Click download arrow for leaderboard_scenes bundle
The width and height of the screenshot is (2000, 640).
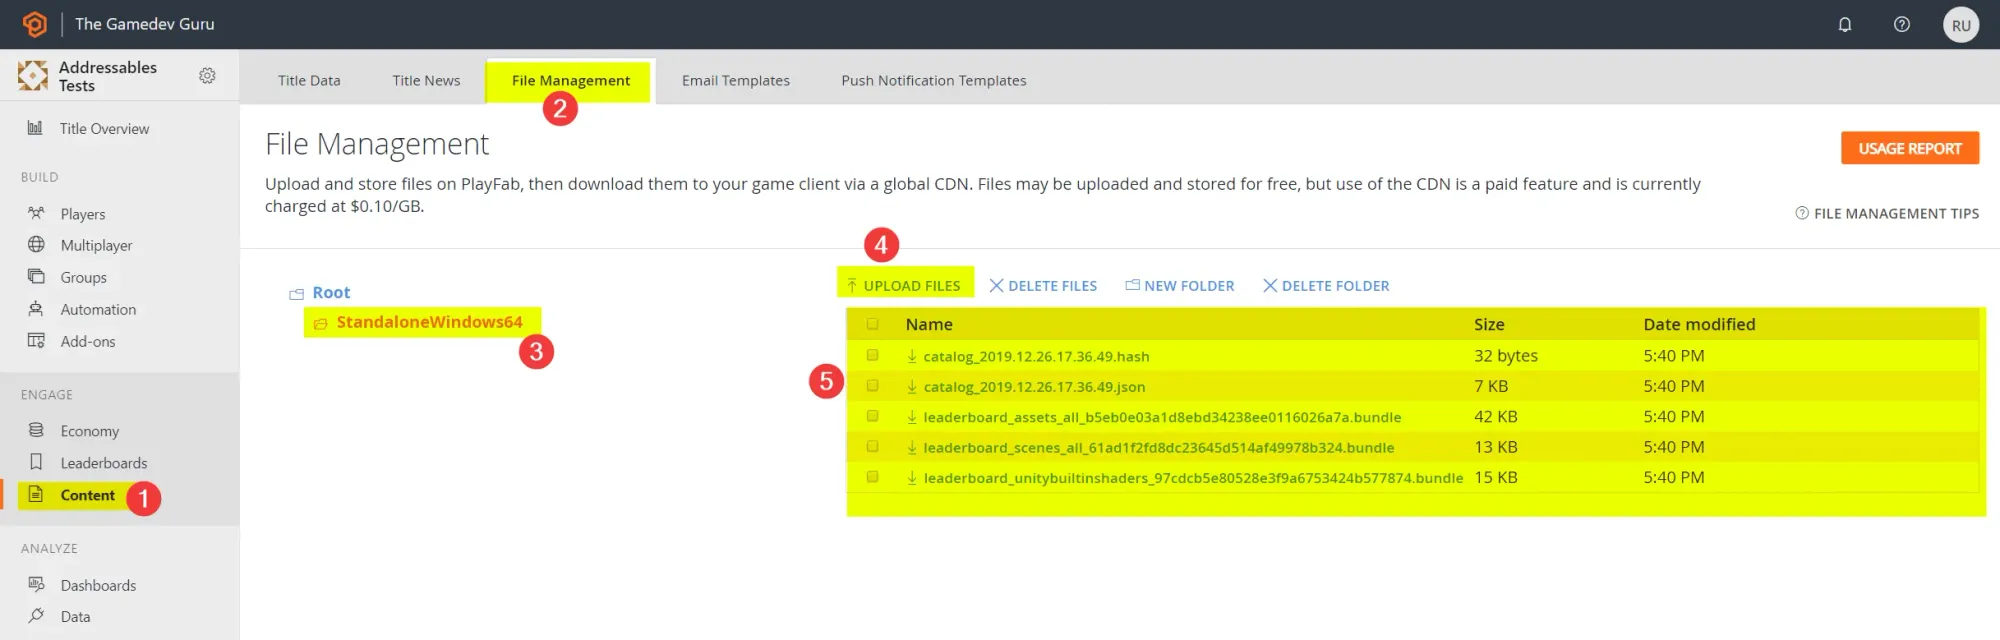912,448
